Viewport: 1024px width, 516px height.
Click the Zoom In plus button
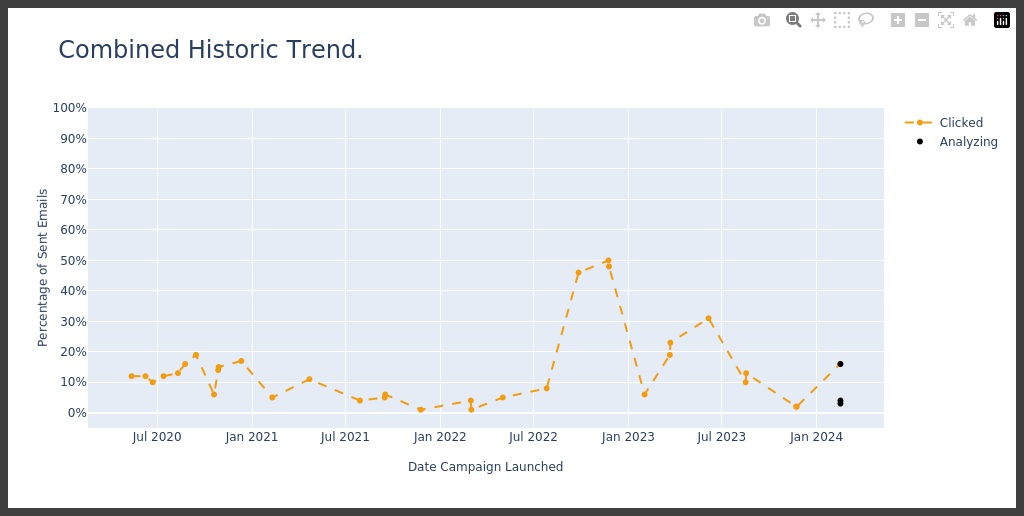898,20
